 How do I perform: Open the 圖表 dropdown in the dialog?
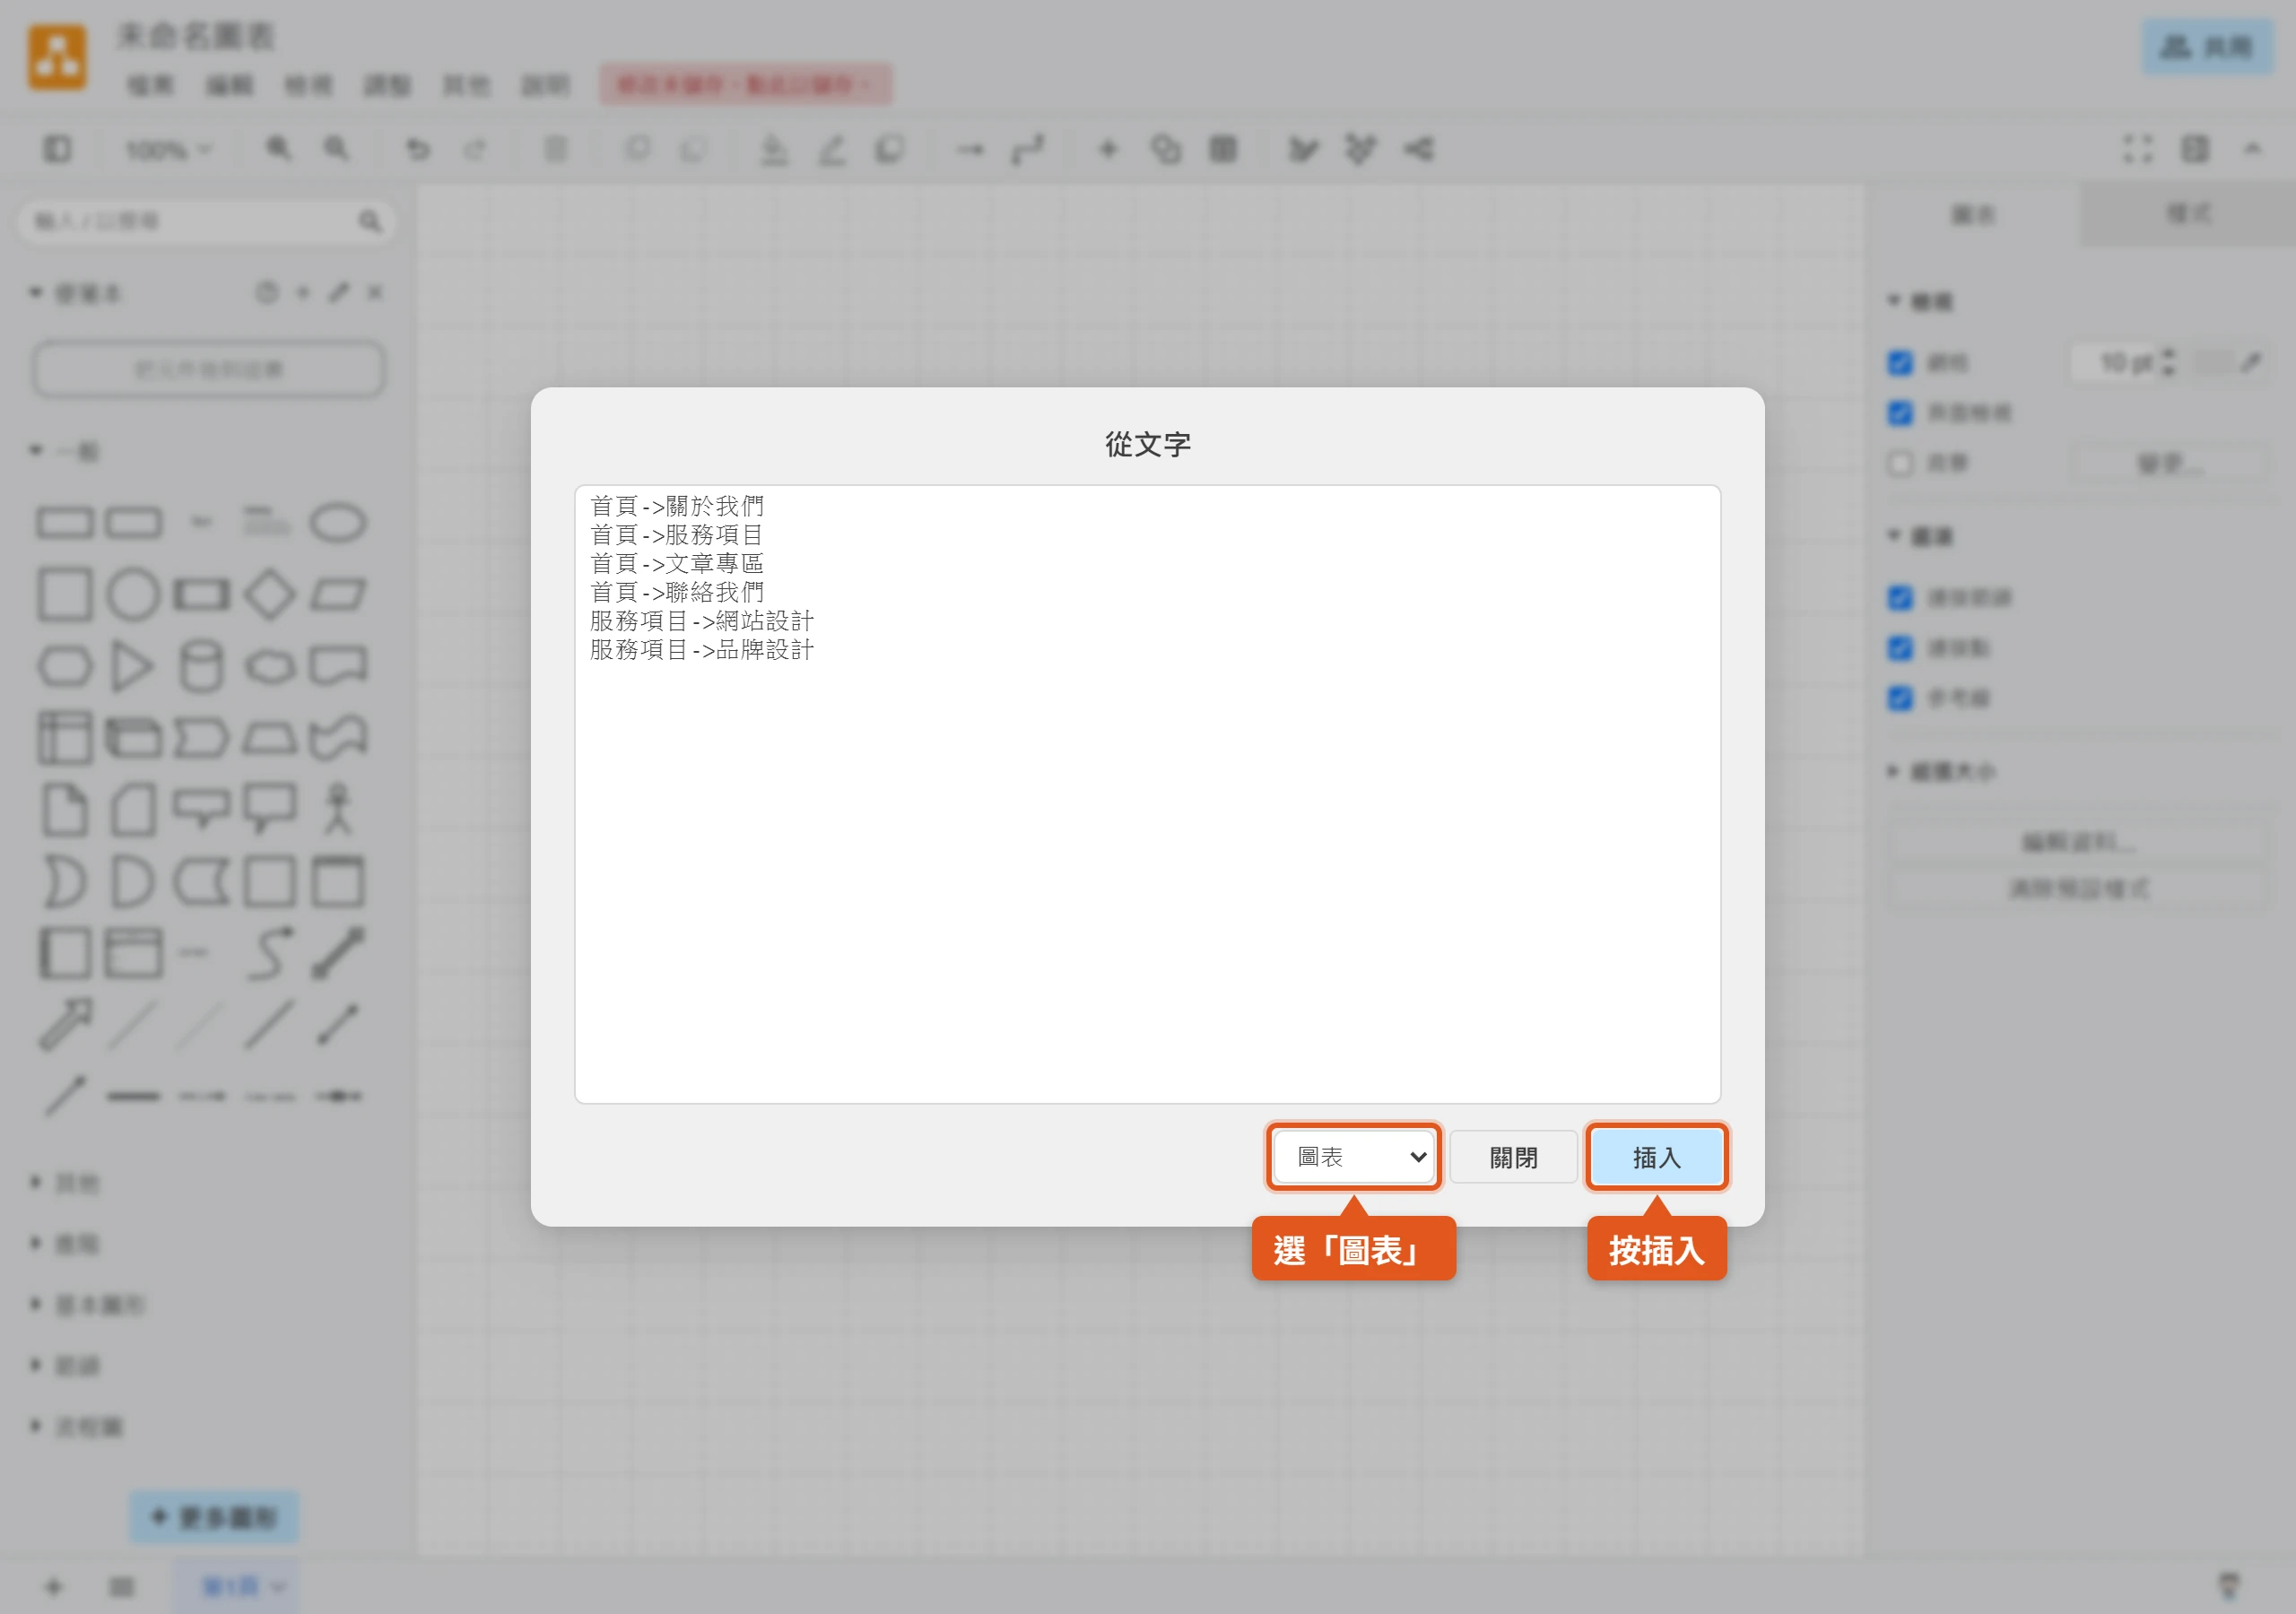tap(1354, 1157)
